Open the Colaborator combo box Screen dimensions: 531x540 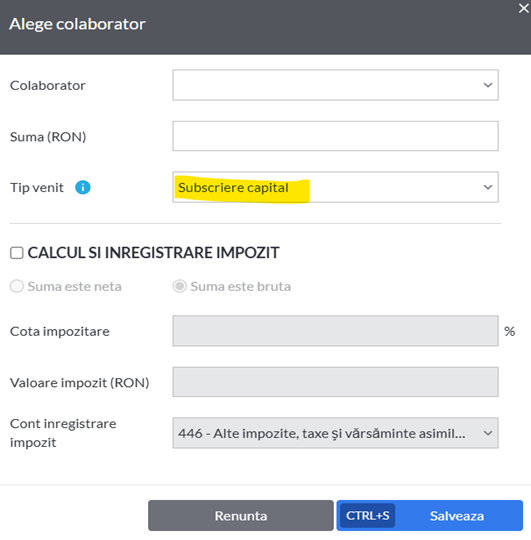click(x=335, y=85)
